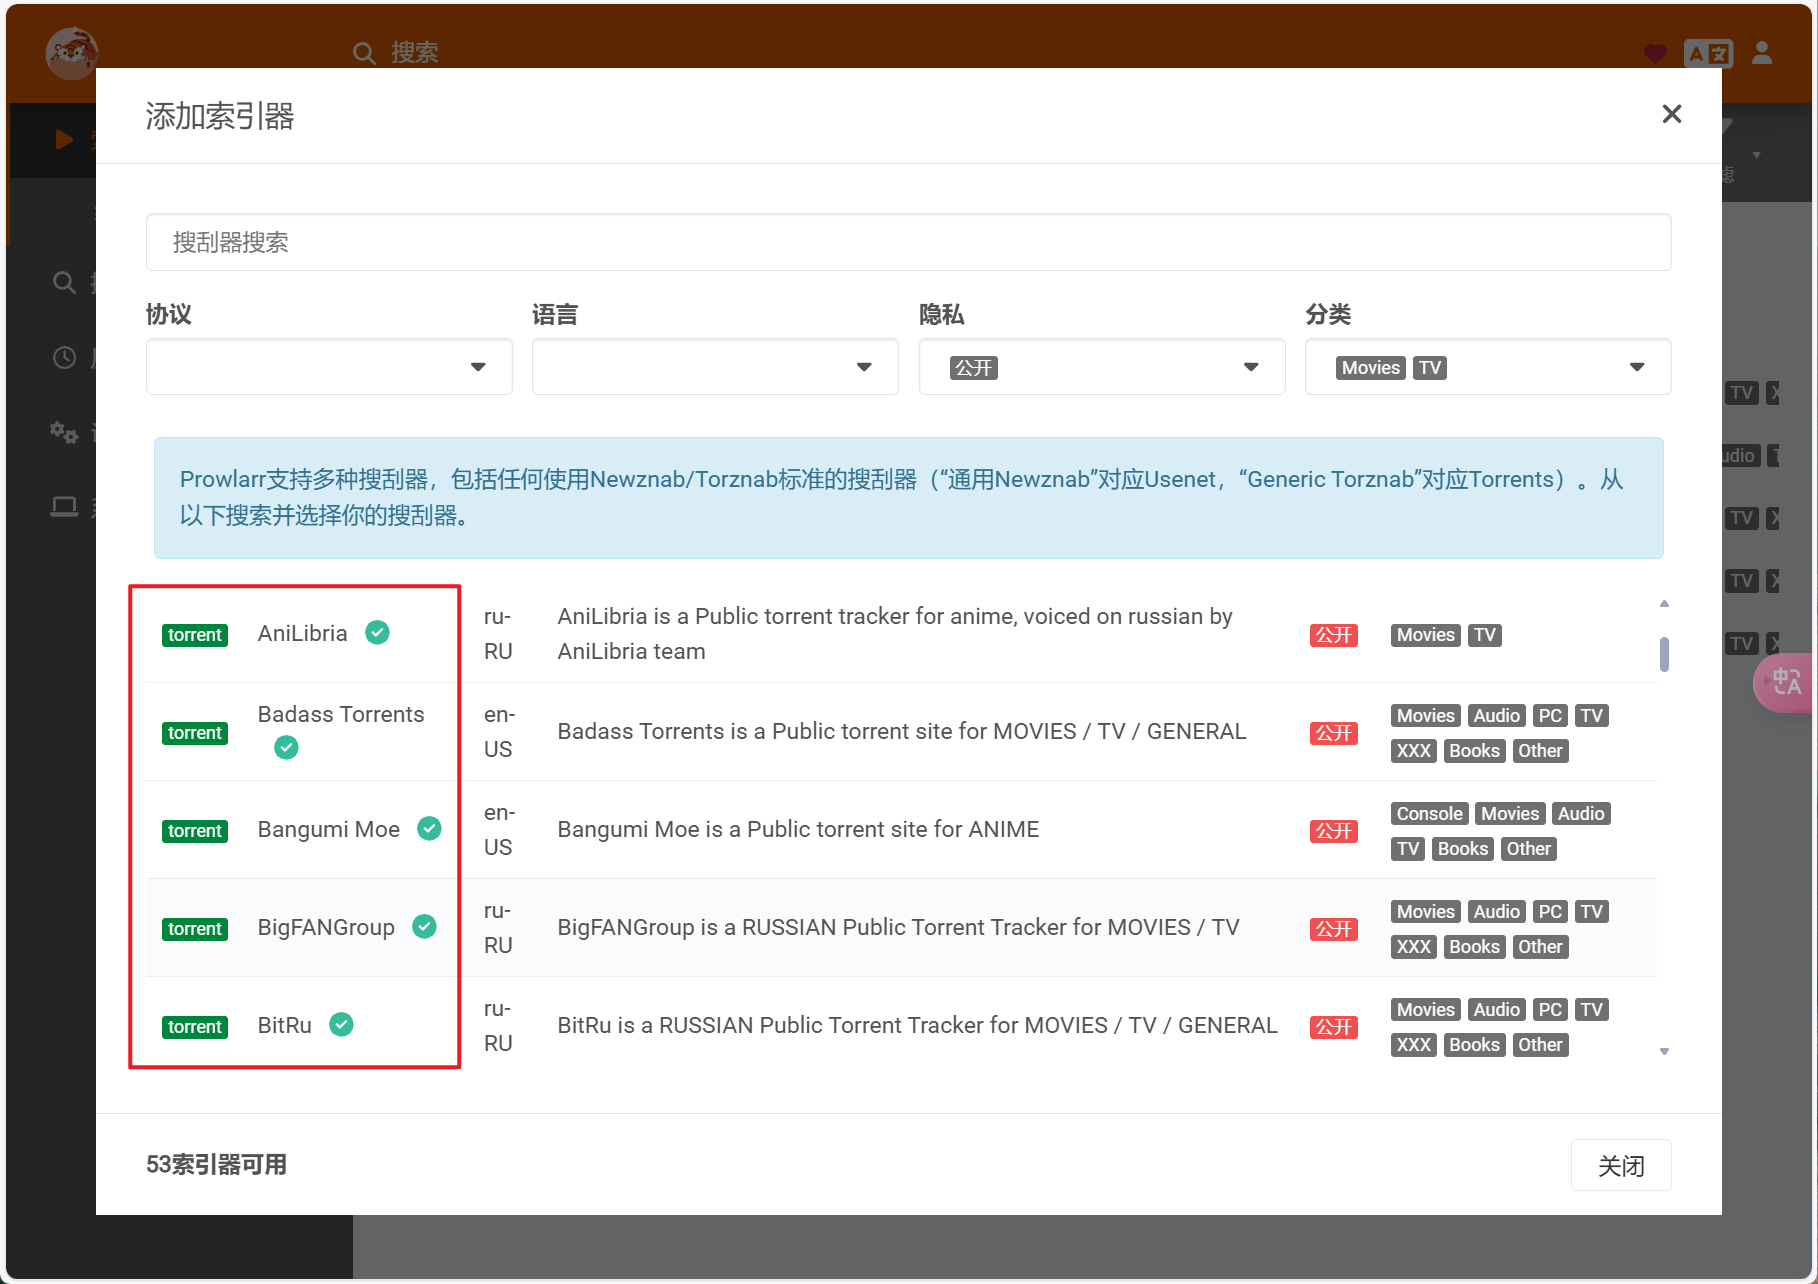Screen dimensions: 1818x1284
Task: Click the Audio tag on Bangumi Moe row
Action: click(x=1581, y=814)
